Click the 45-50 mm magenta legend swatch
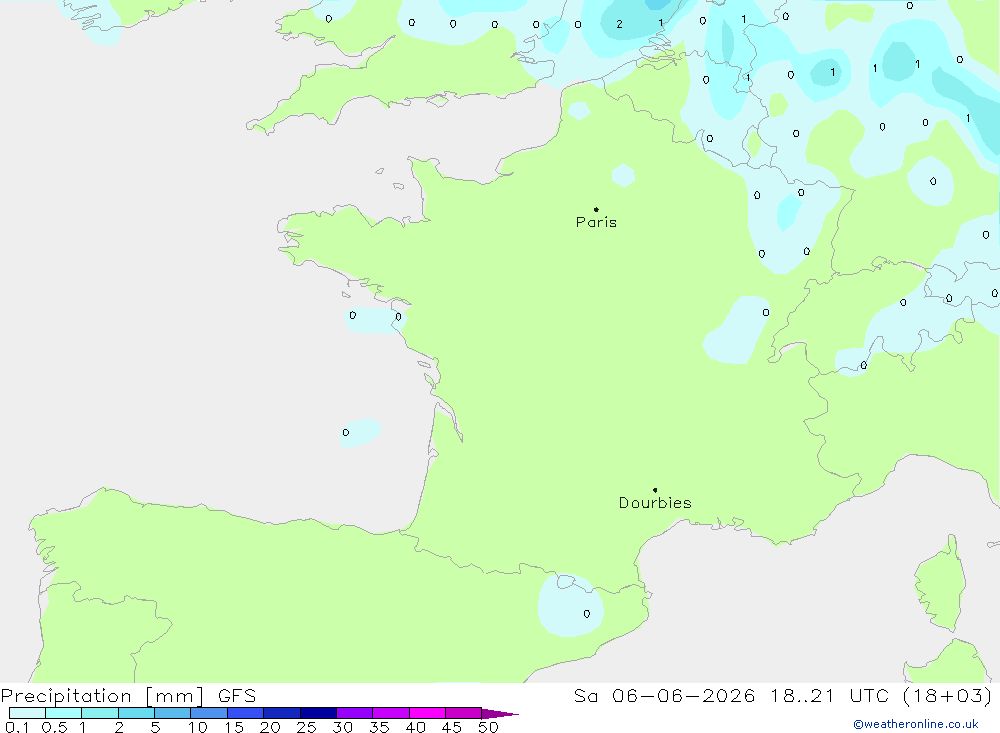The height and width of the screenshot is (733, 1000). 463,713
